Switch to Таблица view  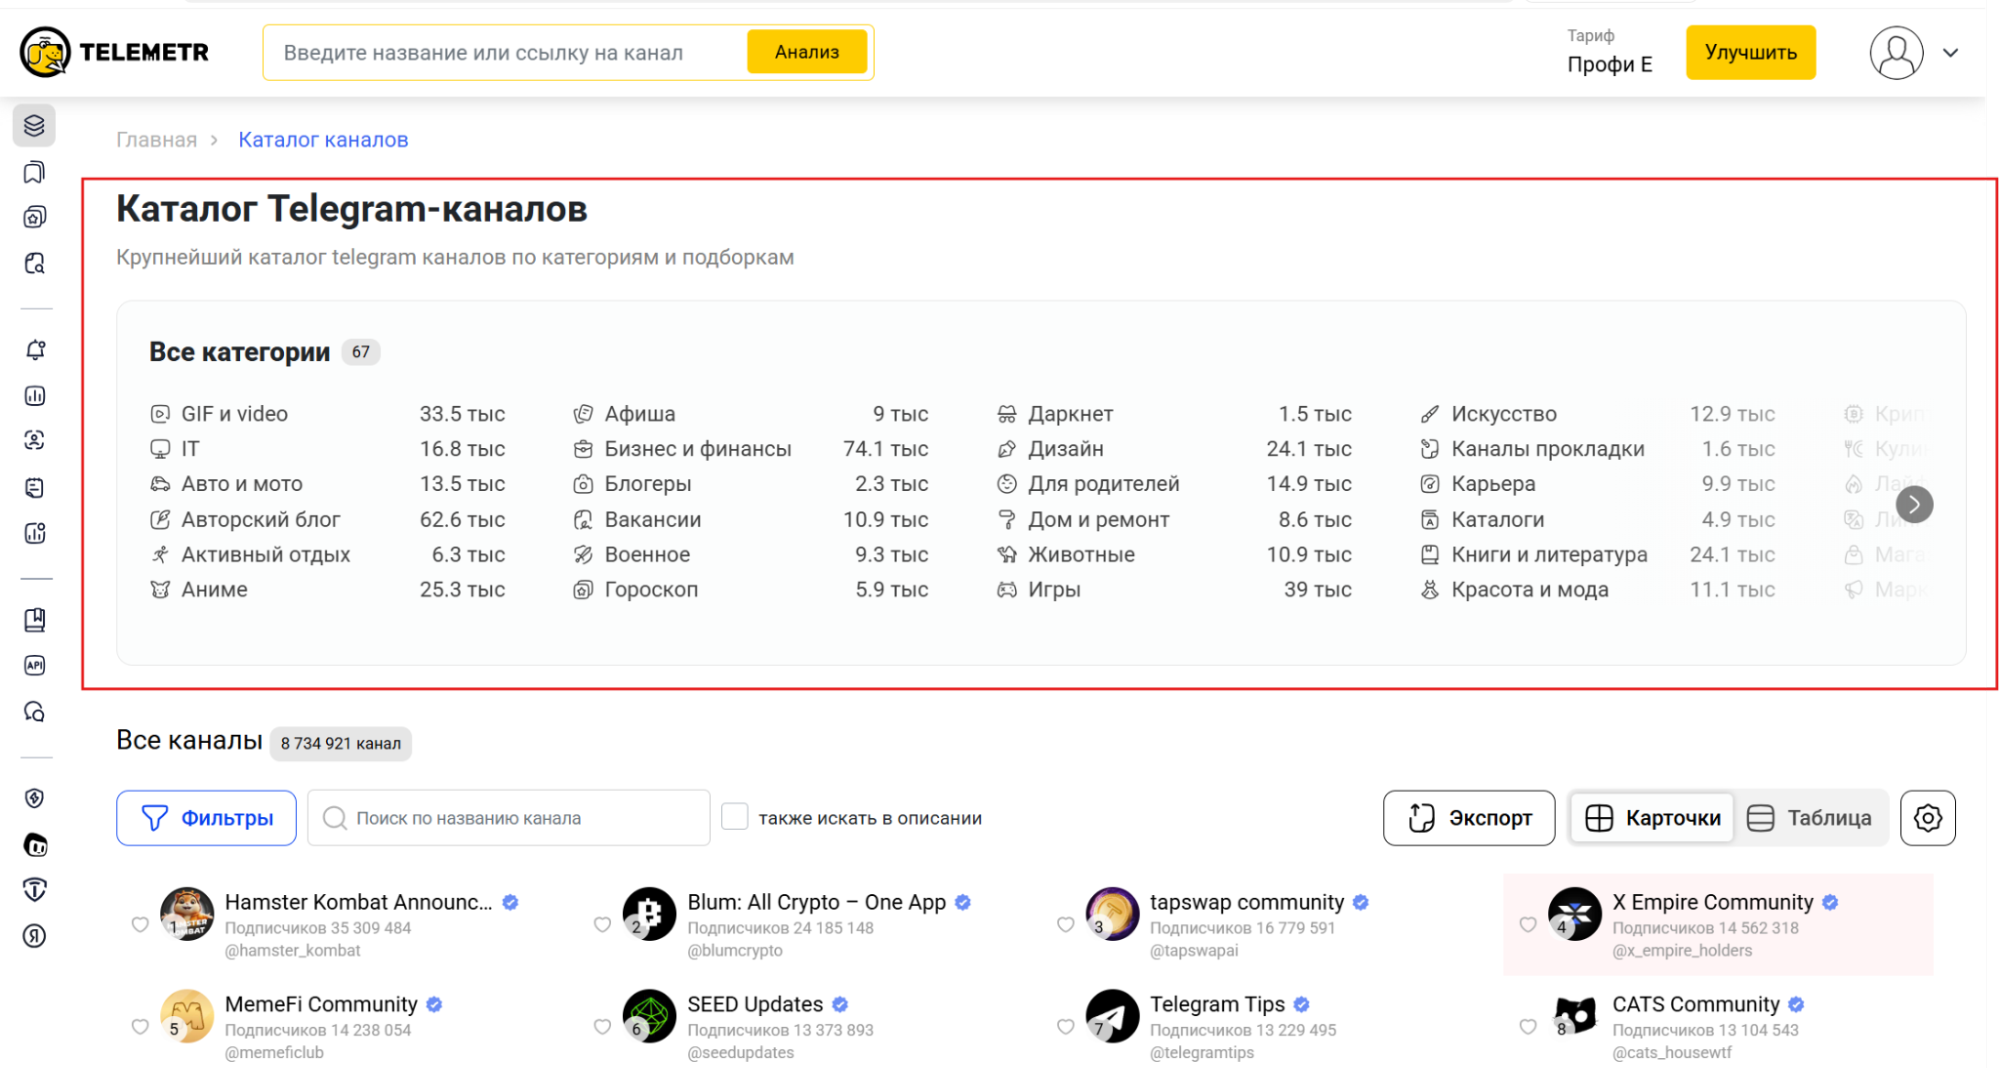click(1810, 818)
